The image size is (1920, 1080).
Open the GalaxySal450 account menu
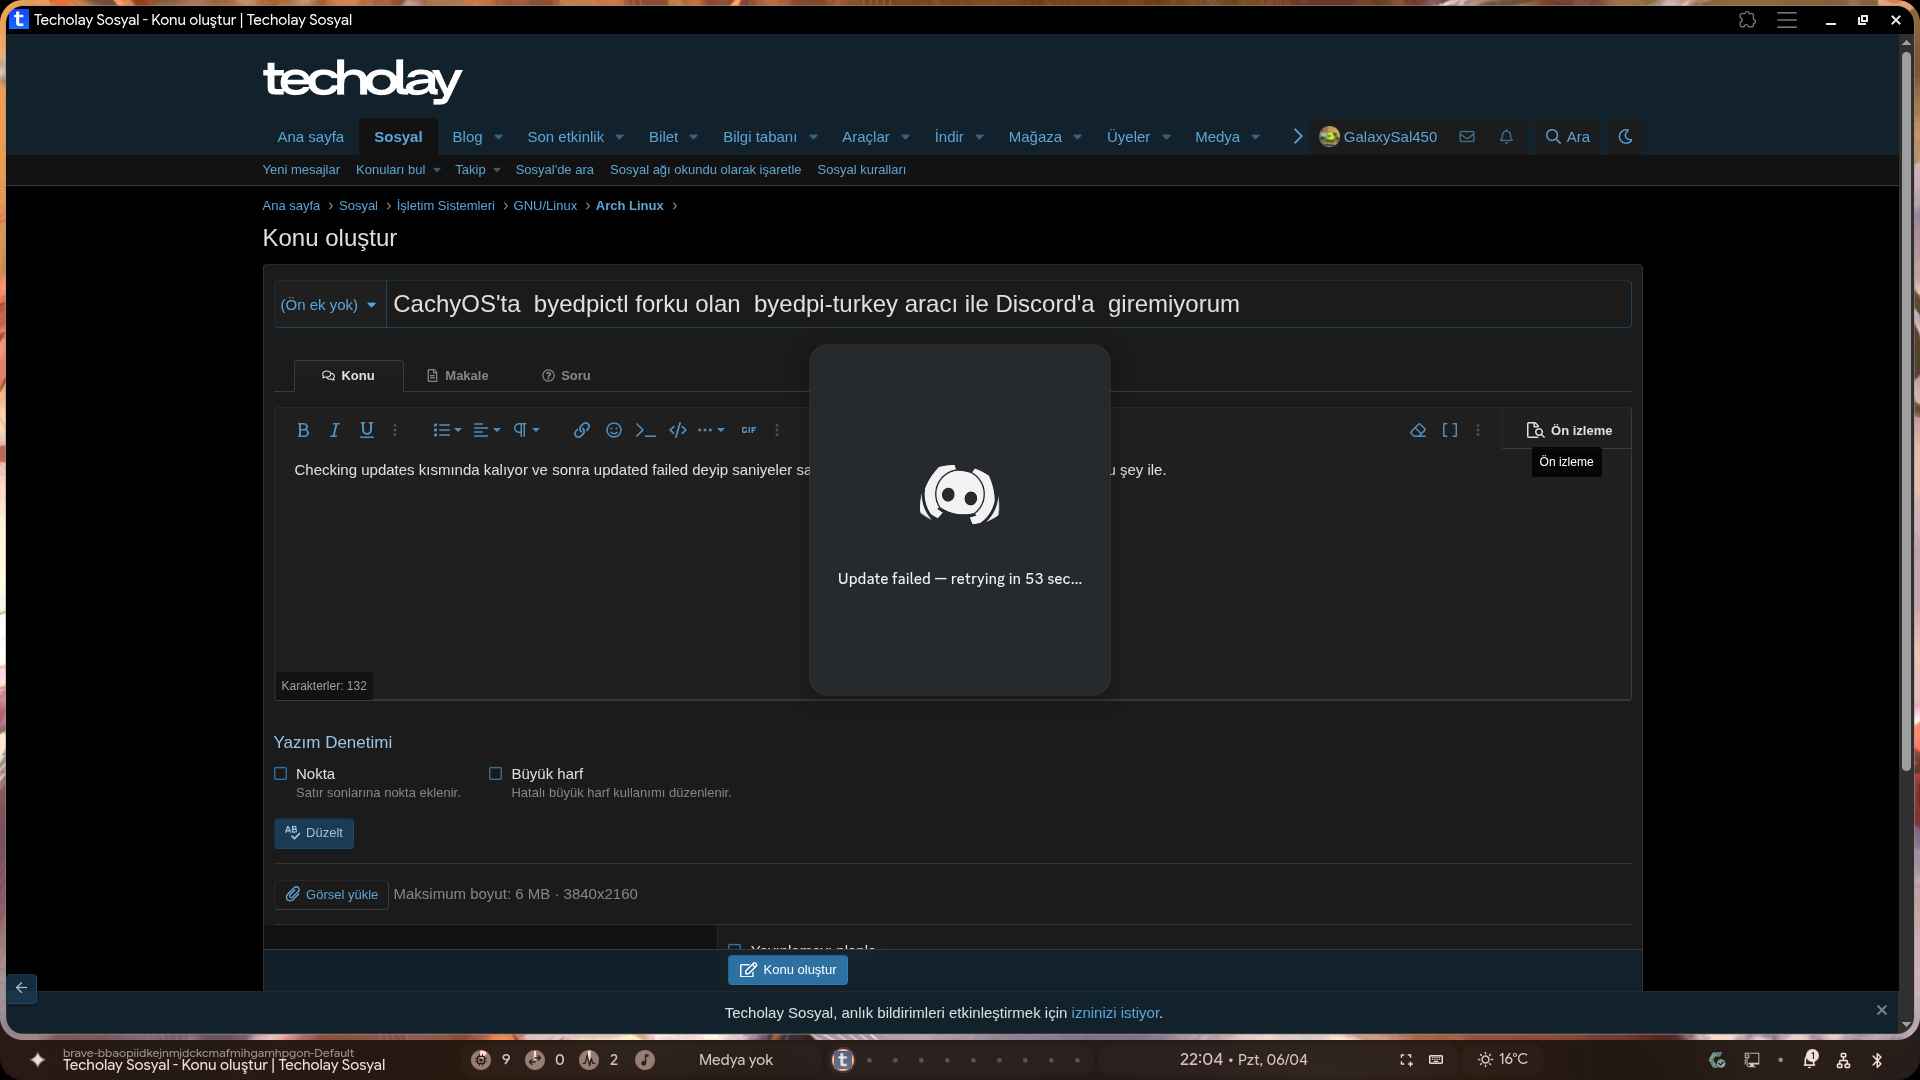[x=1378, y=137]
